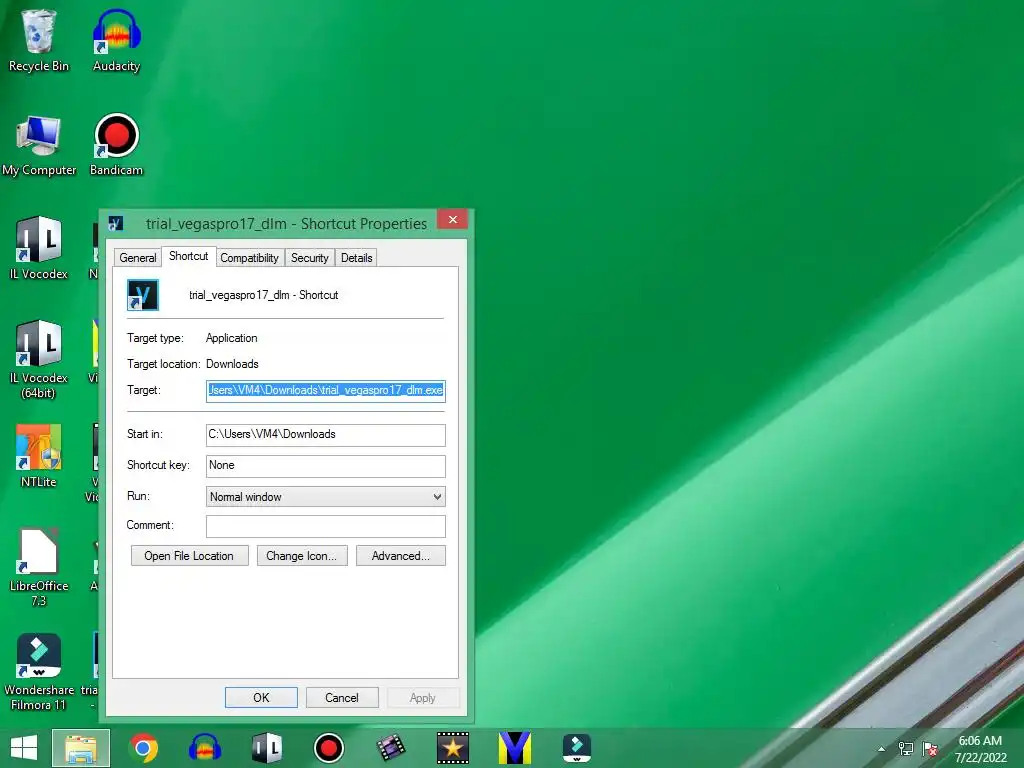Screen dimensions: 1024x768
Task: Open the film clapper taskbar app
Action: pos(391,748)
